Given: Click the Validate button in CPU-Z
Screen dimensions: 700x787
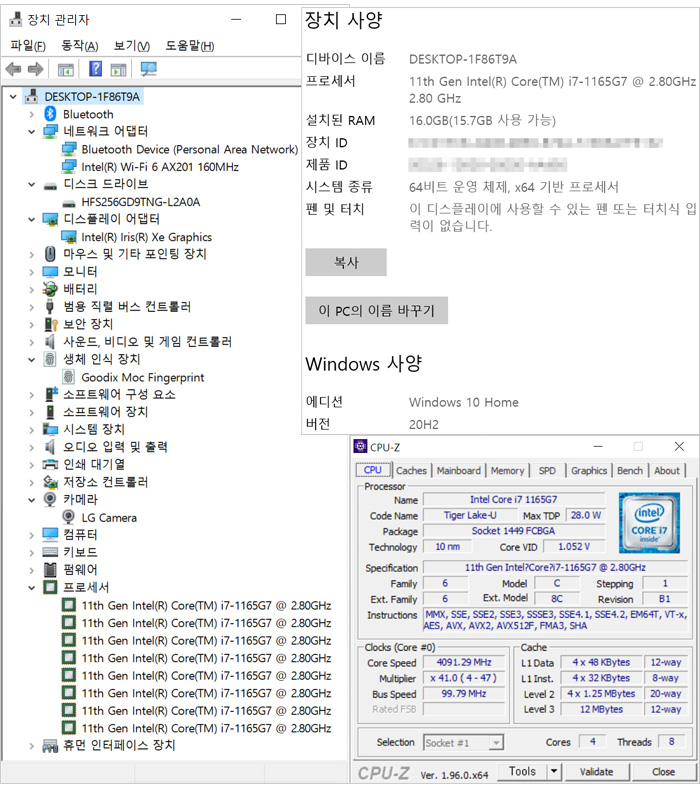Looking at the screenshot, I should point(597,771).
